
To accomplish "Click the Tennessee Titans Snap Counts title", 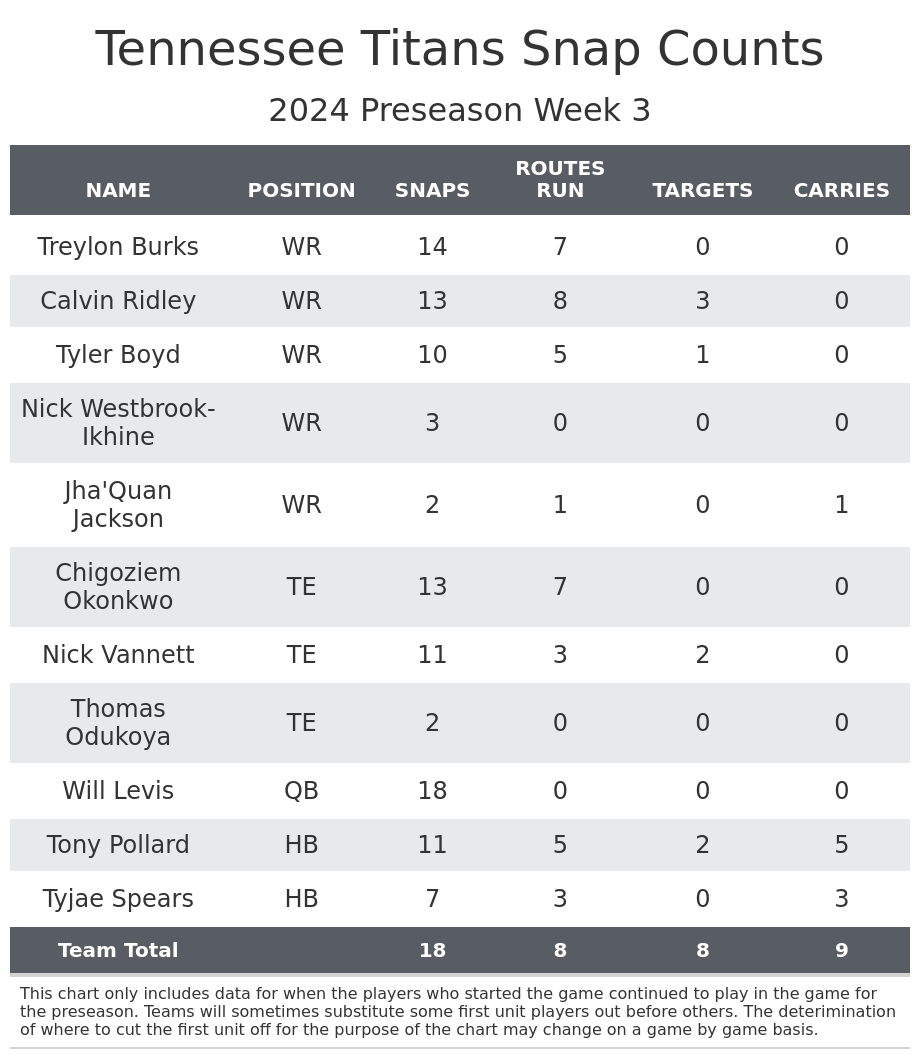I will pos(459,51).
